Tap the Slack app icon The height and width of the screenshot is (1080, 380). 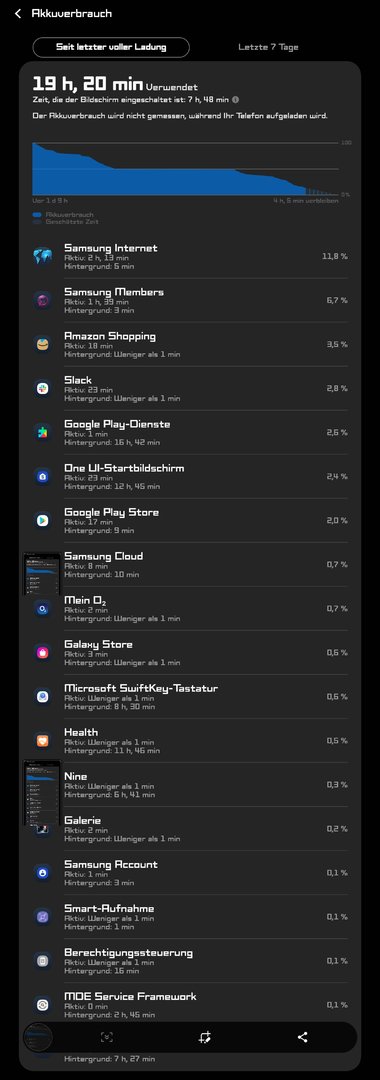pos(43,388)
